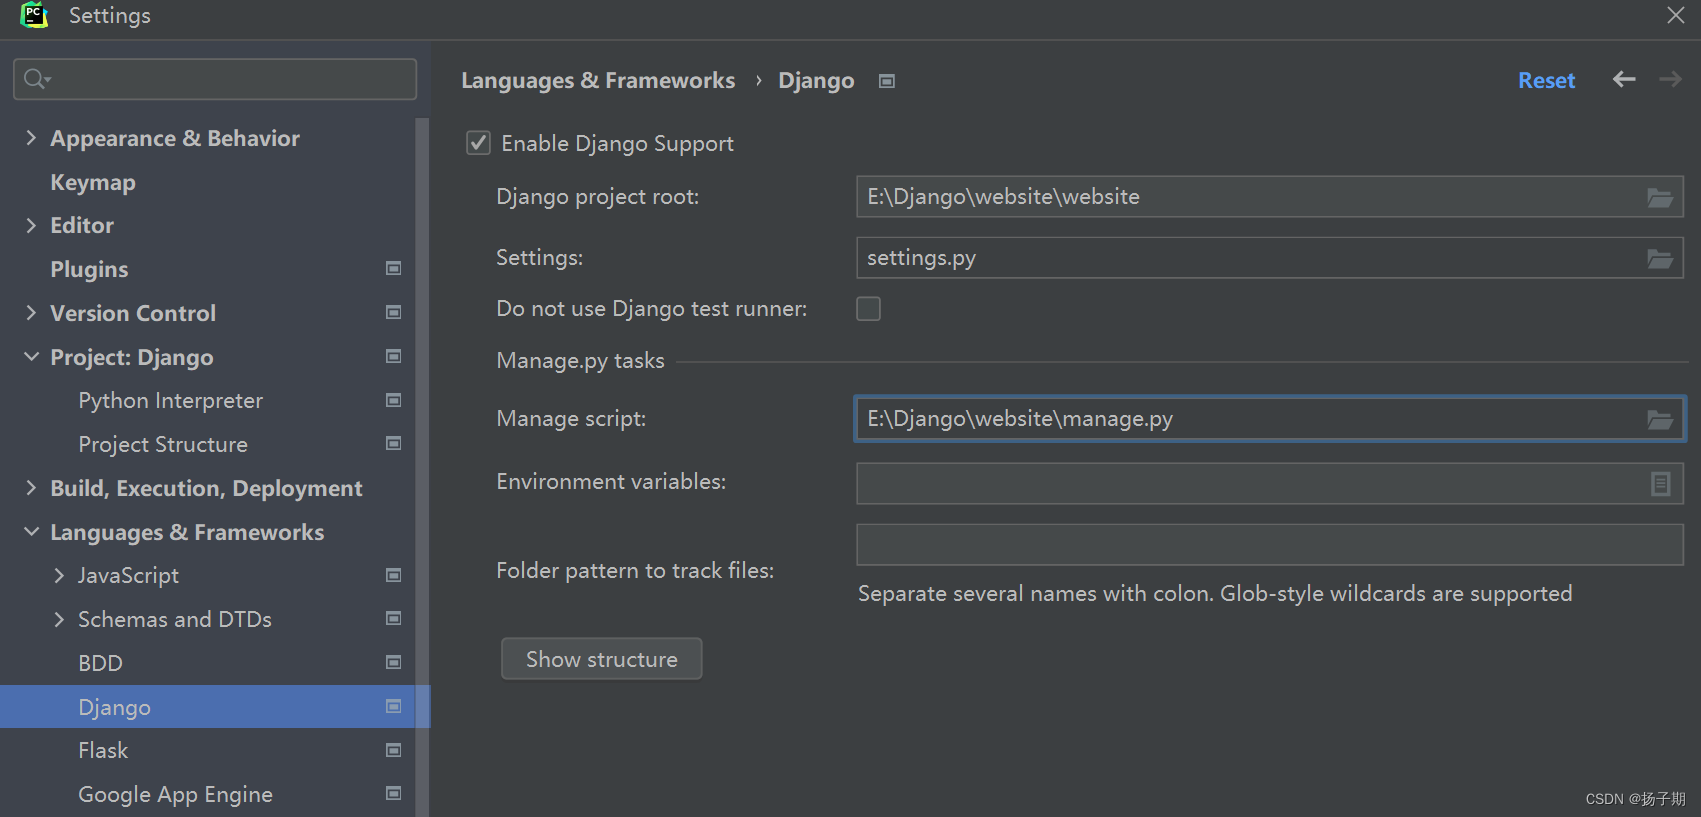Click the project icon beside BDD
The image size is (1701, 817).
point(394,662)
